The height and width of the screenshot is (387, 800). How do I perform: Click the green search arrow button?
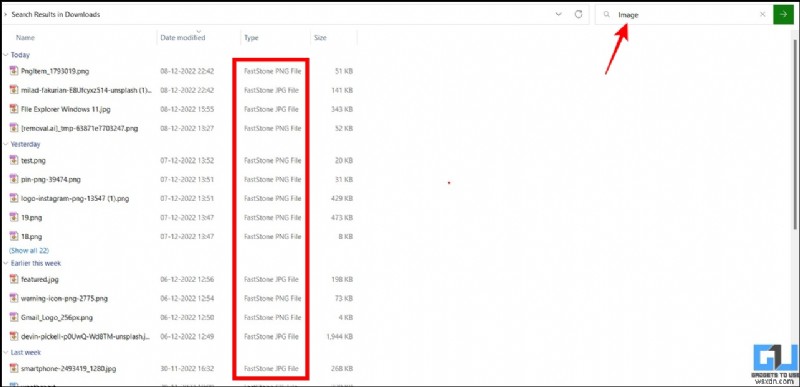pos(783,14)
